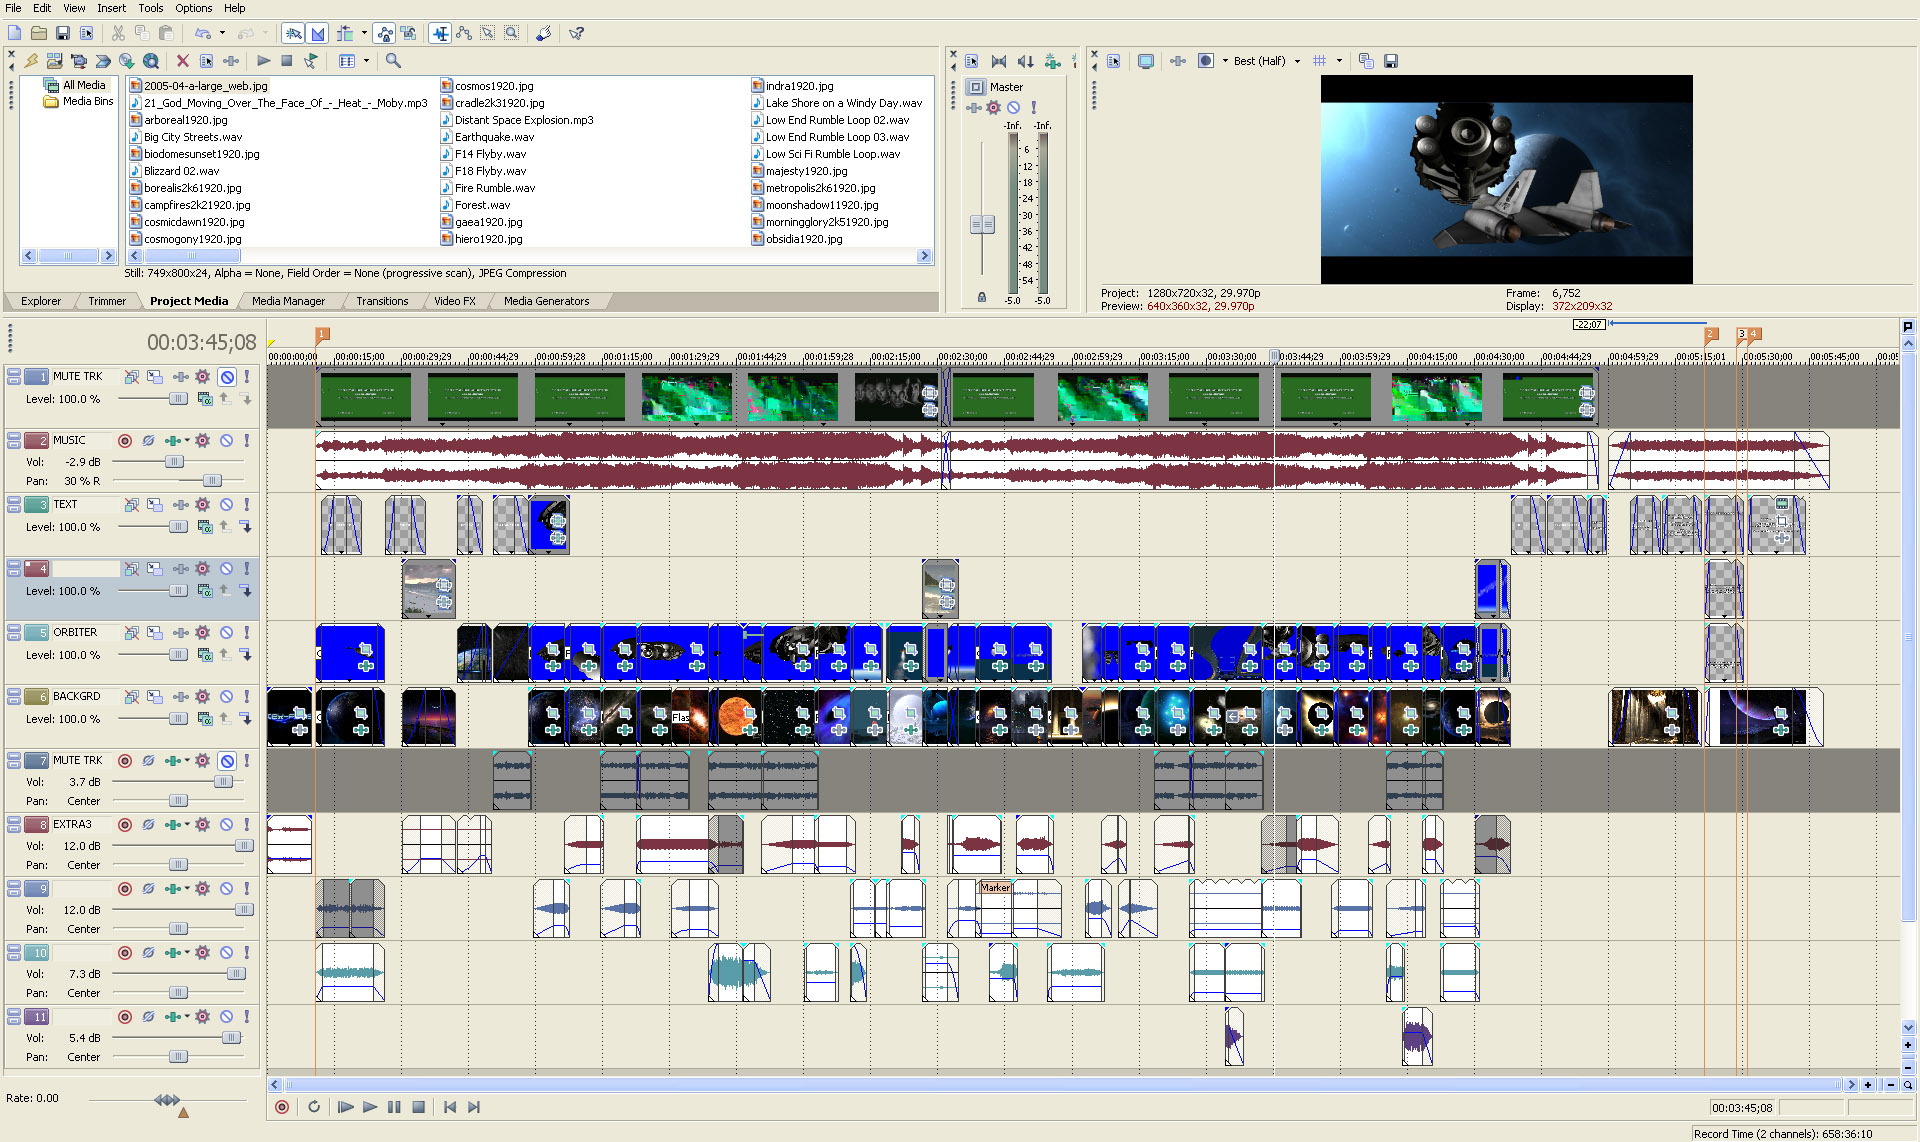Click the Extract Audio from CD icon
The height and width of the screenshot is (1142, 1920).
[127, 61]
